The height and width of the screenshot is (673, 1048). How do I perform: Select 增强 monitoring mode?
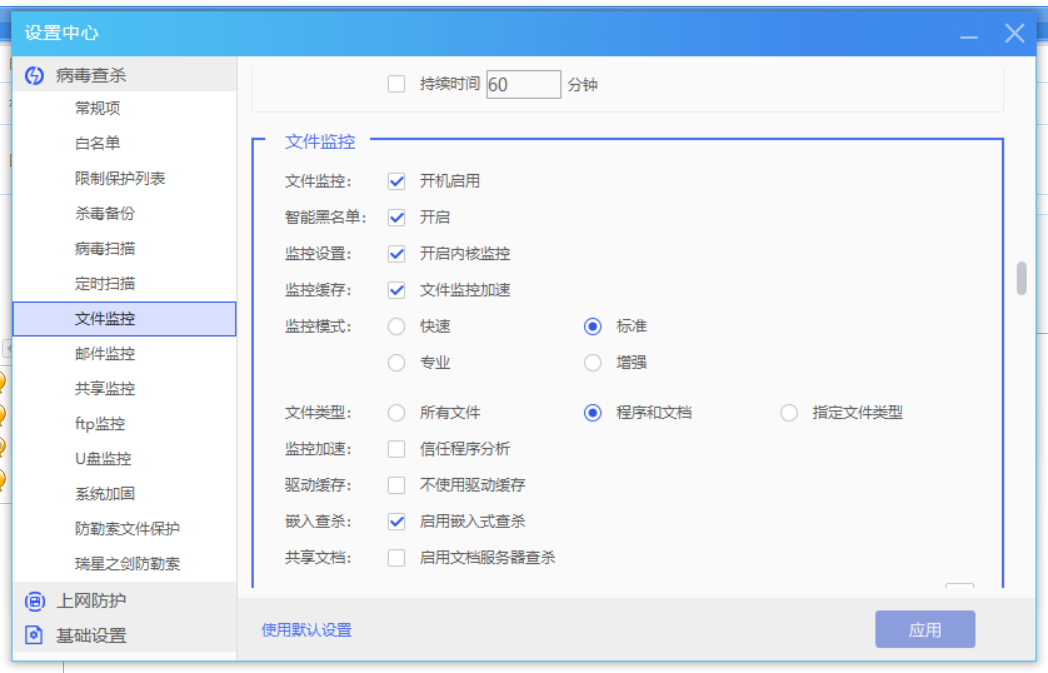592,363
